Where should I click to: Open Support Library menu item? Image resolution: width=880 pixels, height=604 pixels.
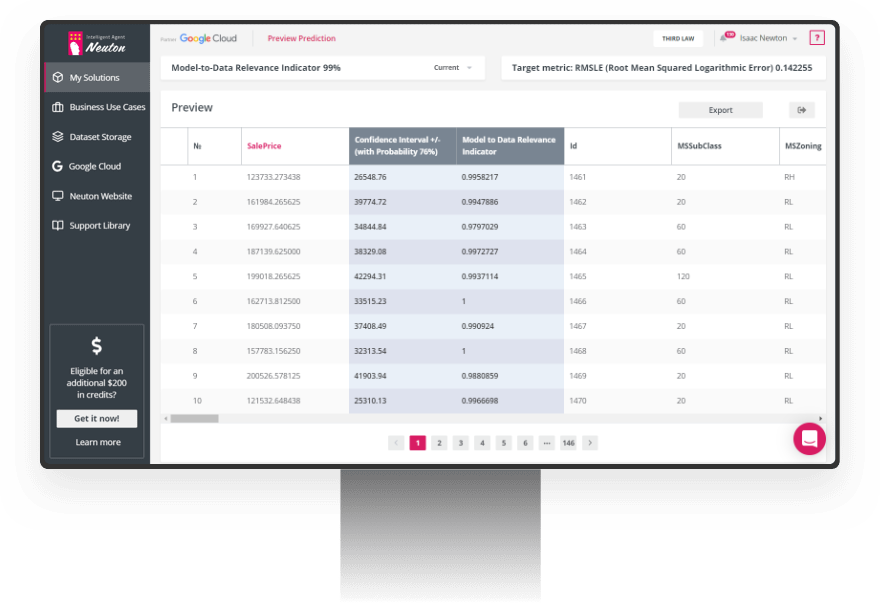pos(97,226)
